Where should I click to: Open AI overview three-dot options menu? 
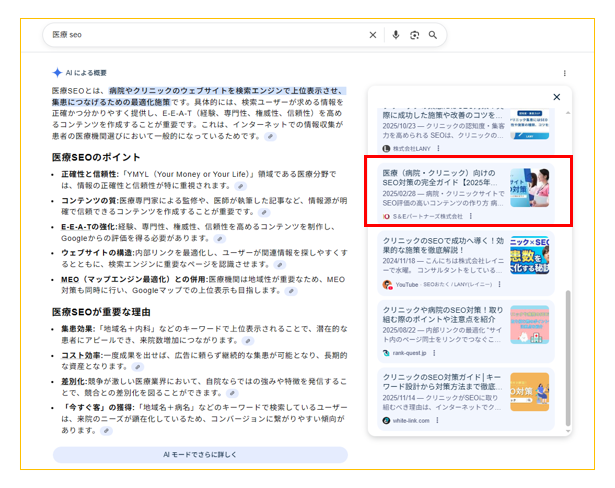[x=564, y=73]
